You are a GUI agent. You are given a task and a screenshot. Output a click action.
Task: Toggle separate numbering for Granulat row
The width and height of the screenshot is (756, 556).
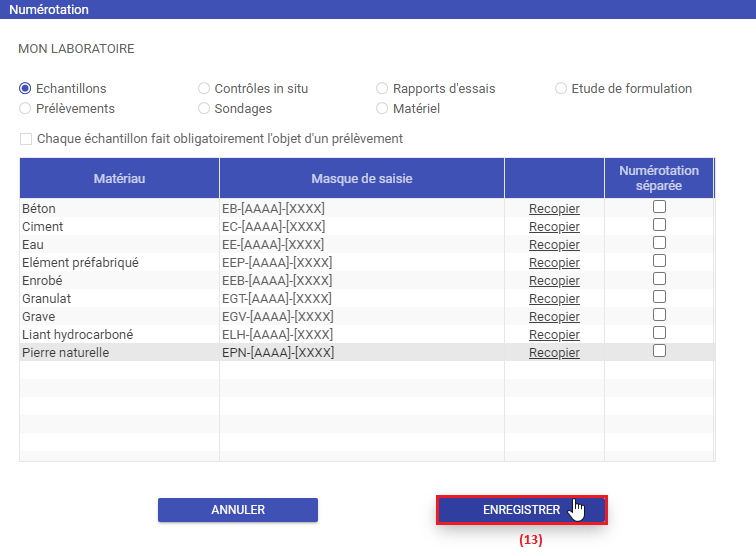[659, 297]
